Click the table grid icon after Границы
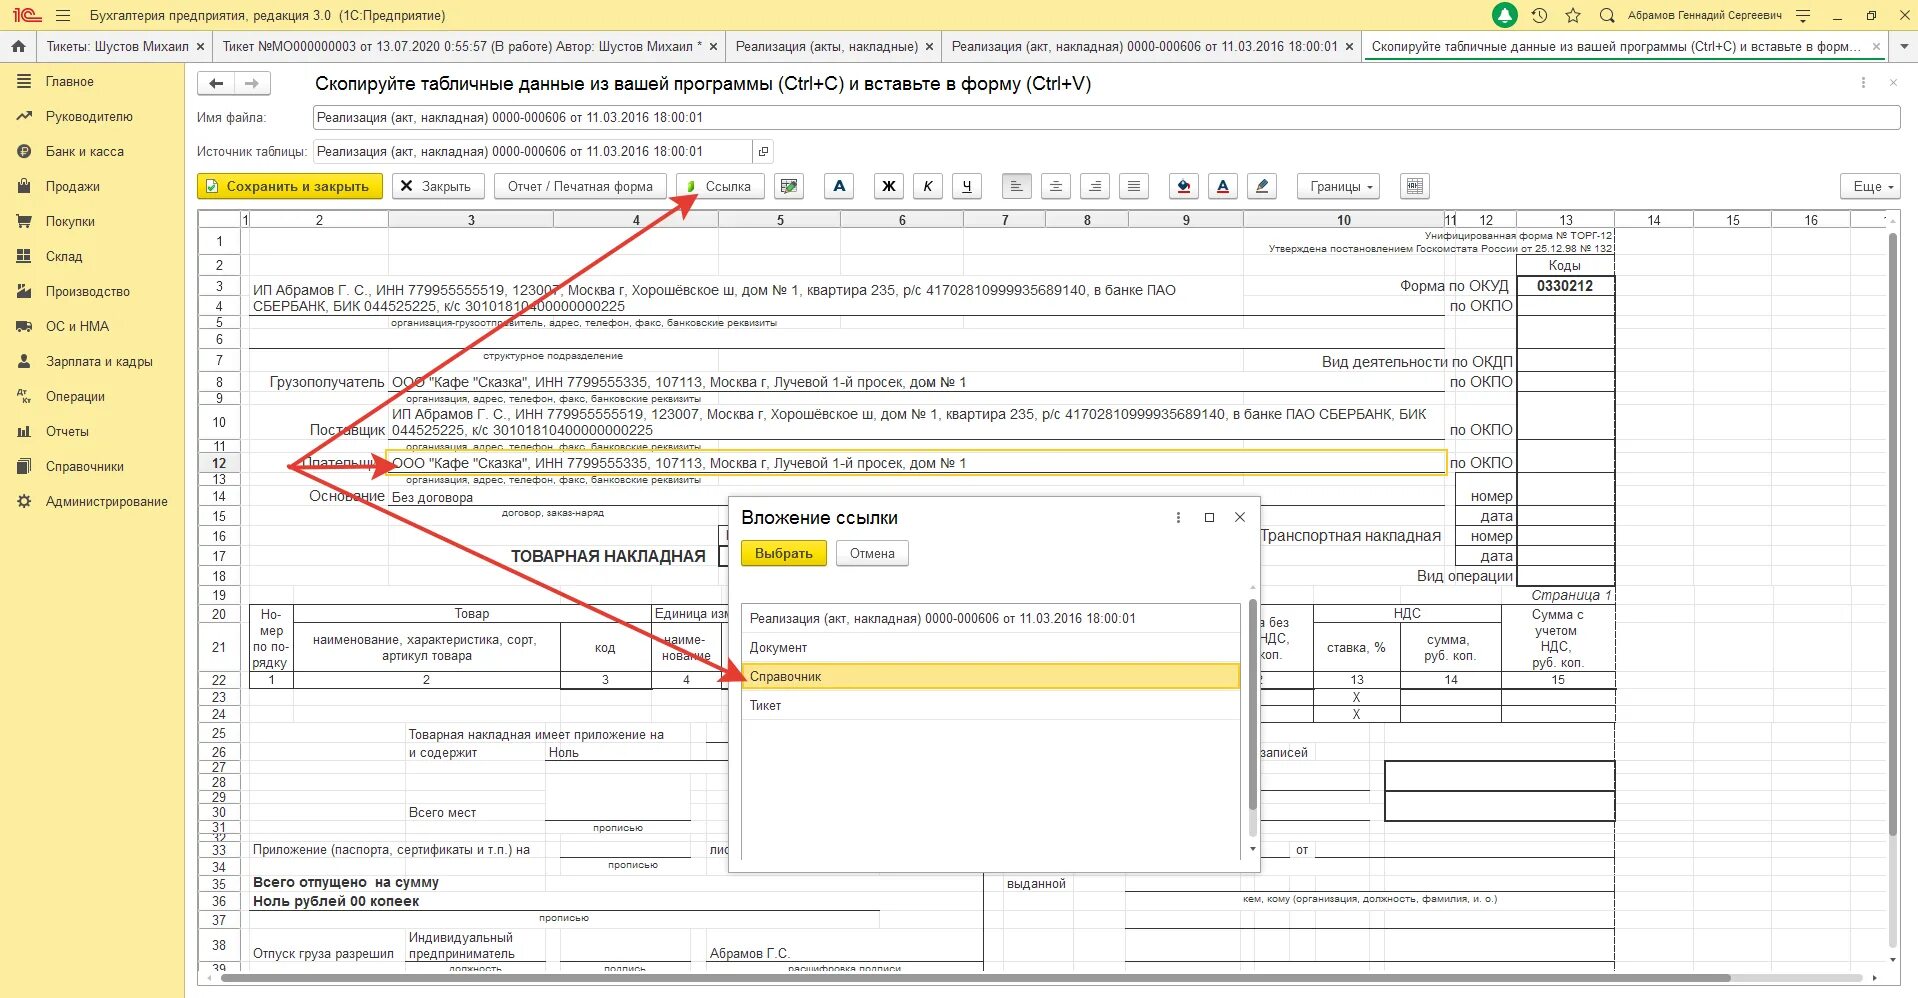This screenshot has width=1918, height=998. (1414, 186)
